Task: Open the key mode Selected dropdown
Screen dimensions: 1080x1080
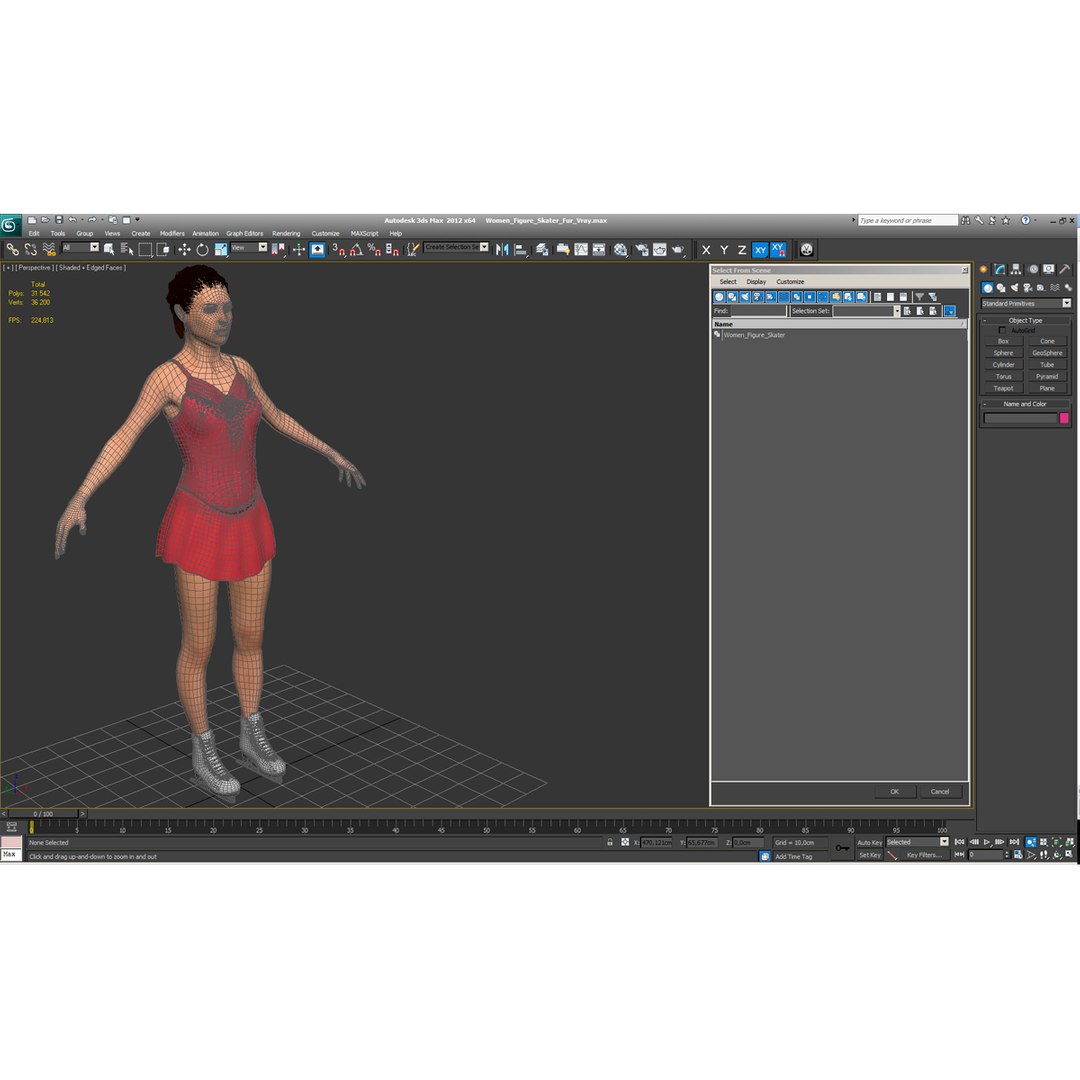Action: point(917,842)
